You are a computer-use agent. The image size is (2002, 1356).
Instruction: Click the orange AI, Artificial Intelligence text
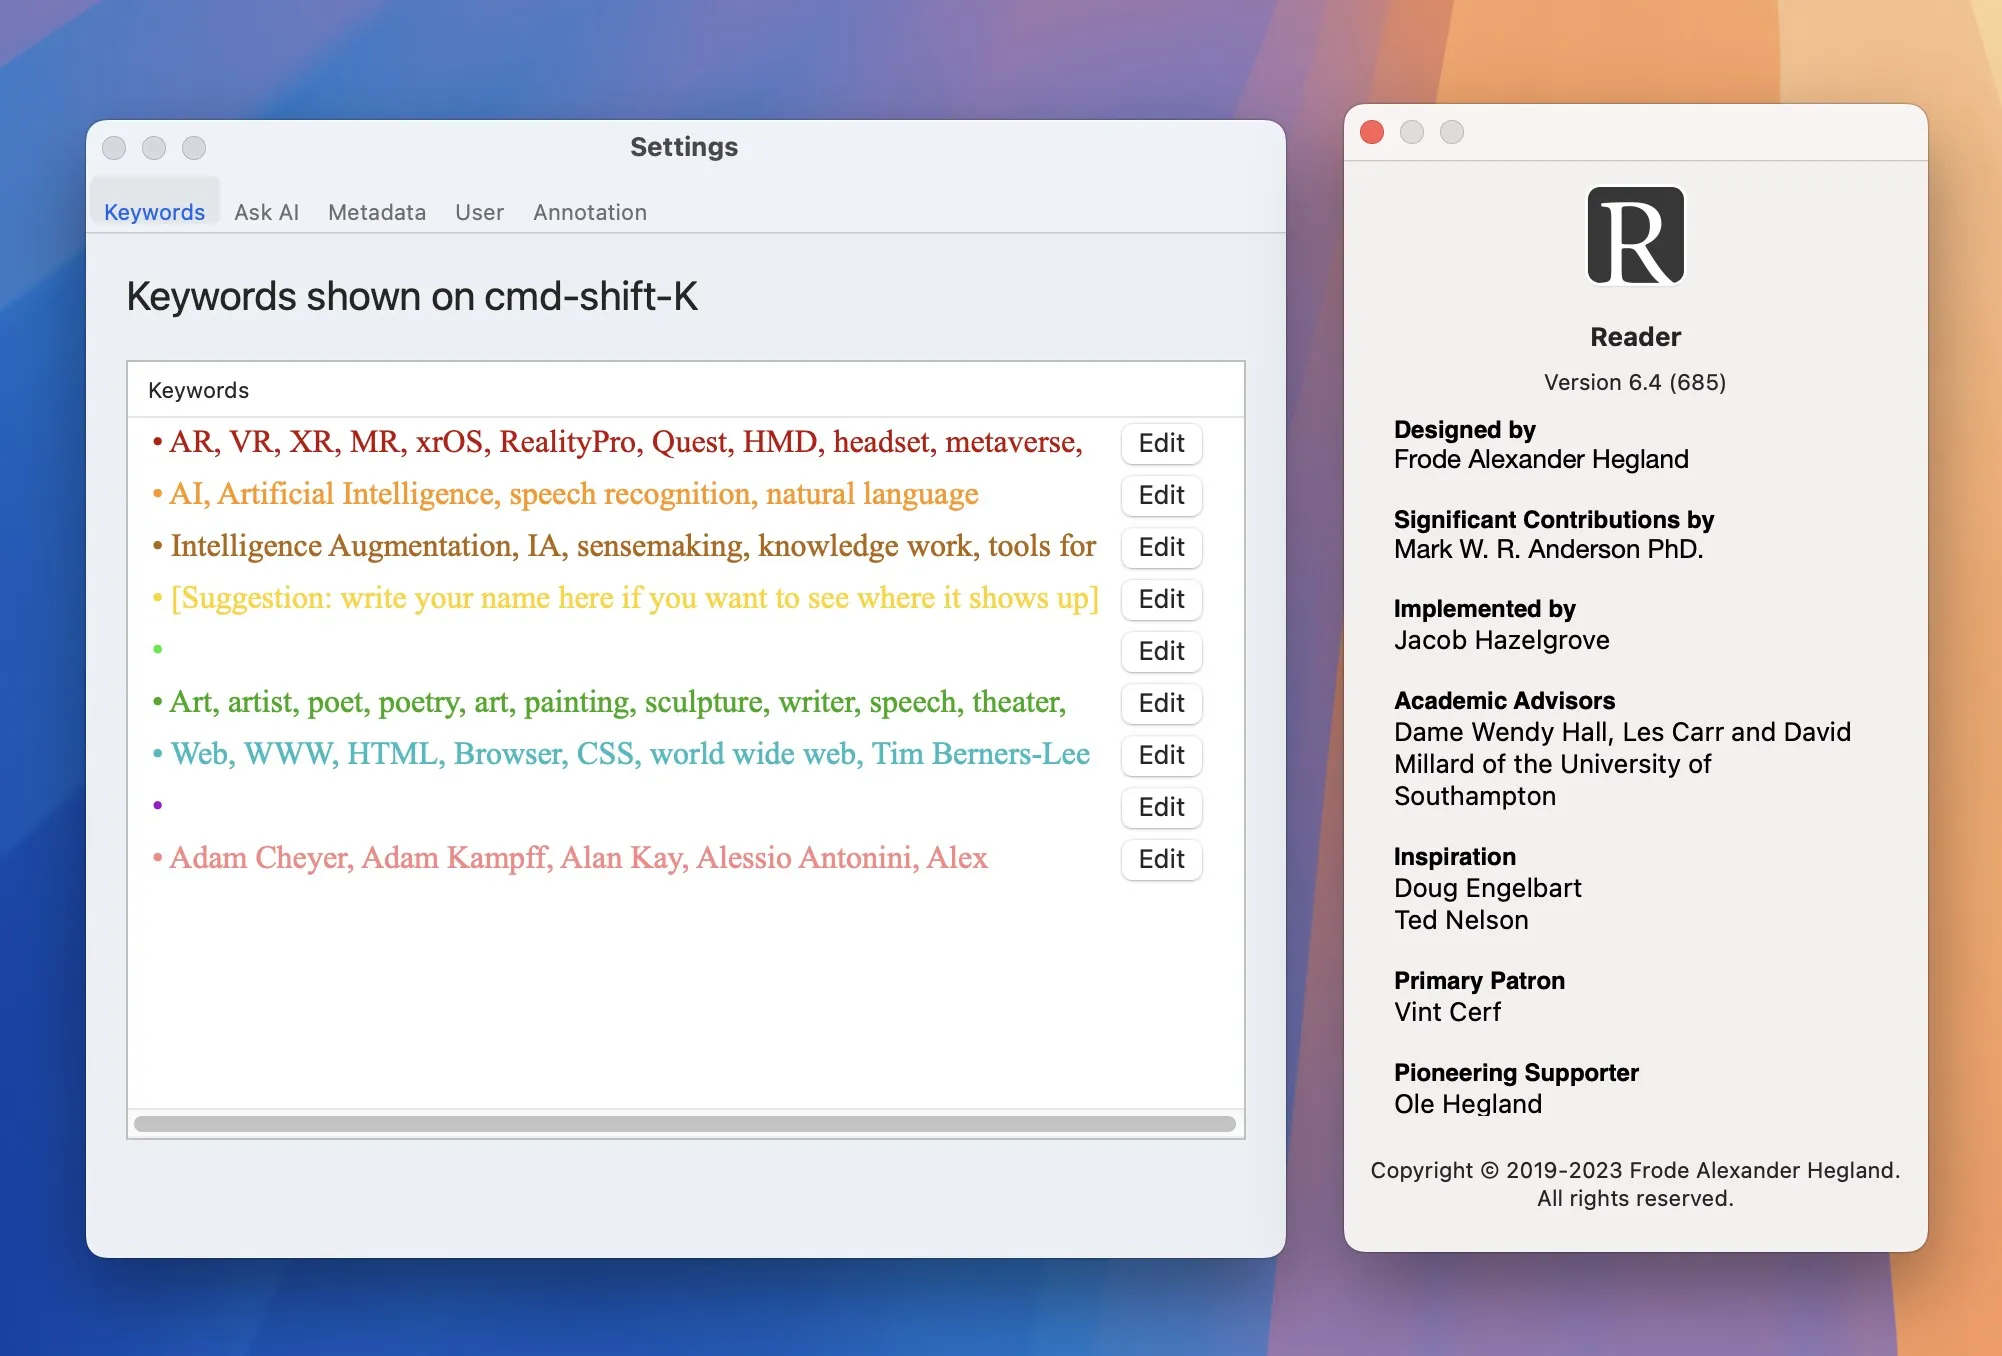tap(574, 494)
